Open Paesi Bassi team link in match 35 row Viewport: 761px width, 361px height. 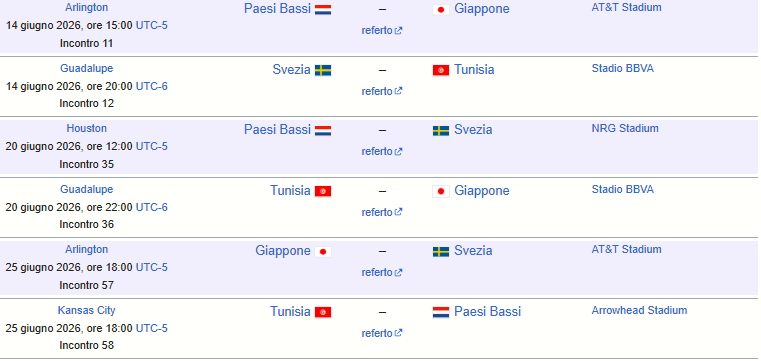[277, 130]
